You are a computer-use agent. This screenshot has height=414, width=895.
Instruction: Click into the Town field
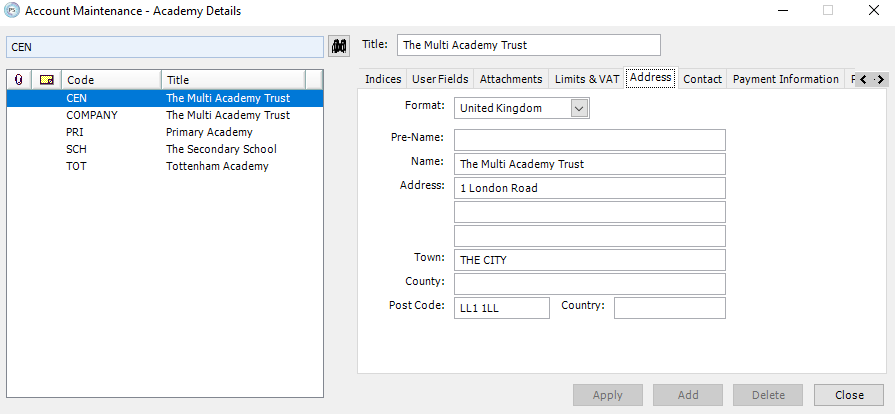(x=589, y=260)
